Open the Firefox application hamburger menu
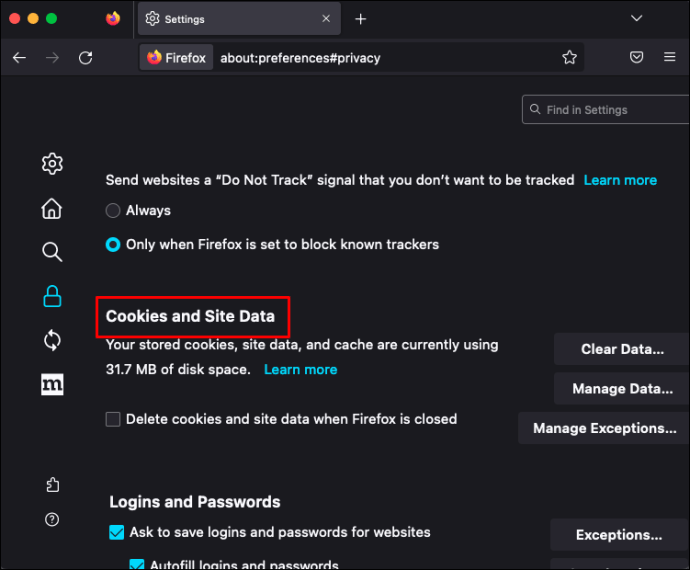Viewport: 690px width, 570px height. 670,58
